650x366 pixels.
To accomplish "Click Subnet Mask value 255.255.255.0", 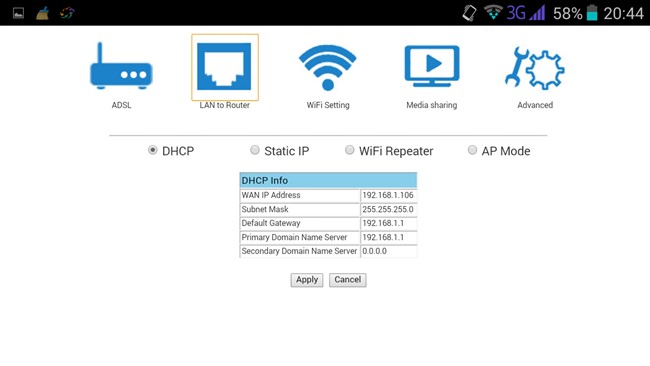I will click(388, 209).
